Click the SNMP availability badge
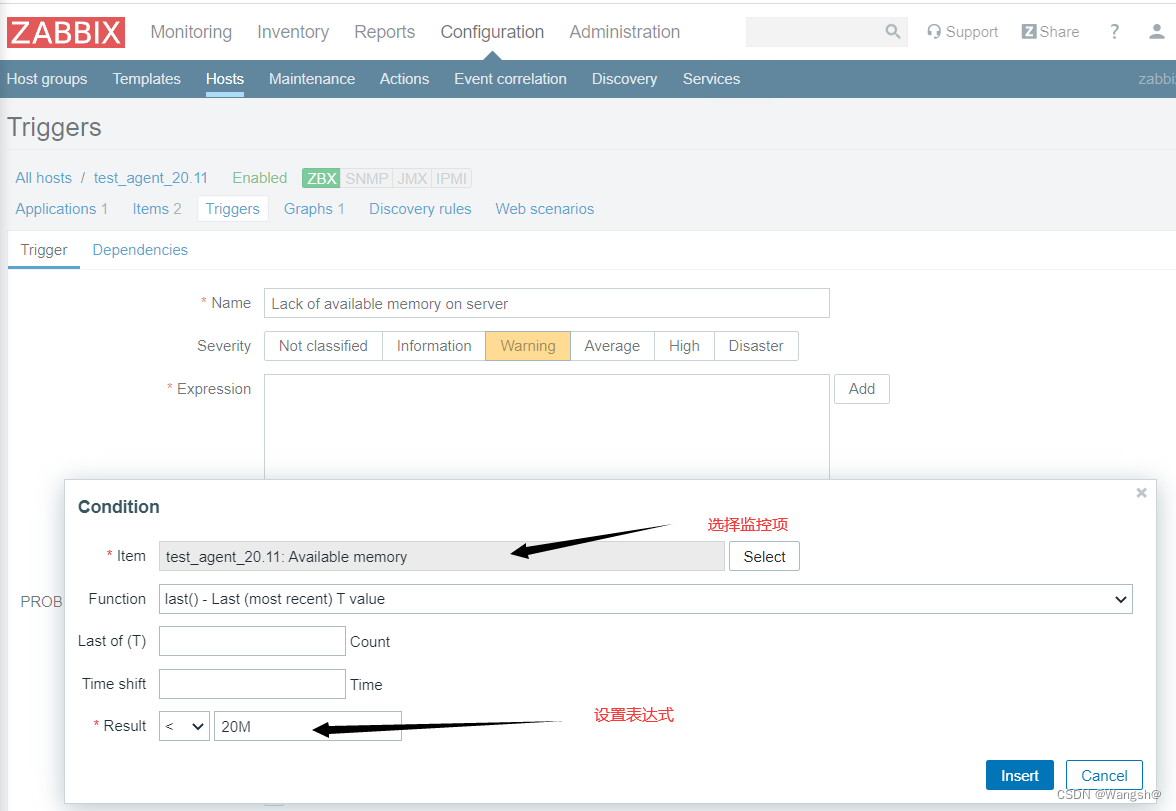This screenshot has width=1176, height=811. [367, 179]
